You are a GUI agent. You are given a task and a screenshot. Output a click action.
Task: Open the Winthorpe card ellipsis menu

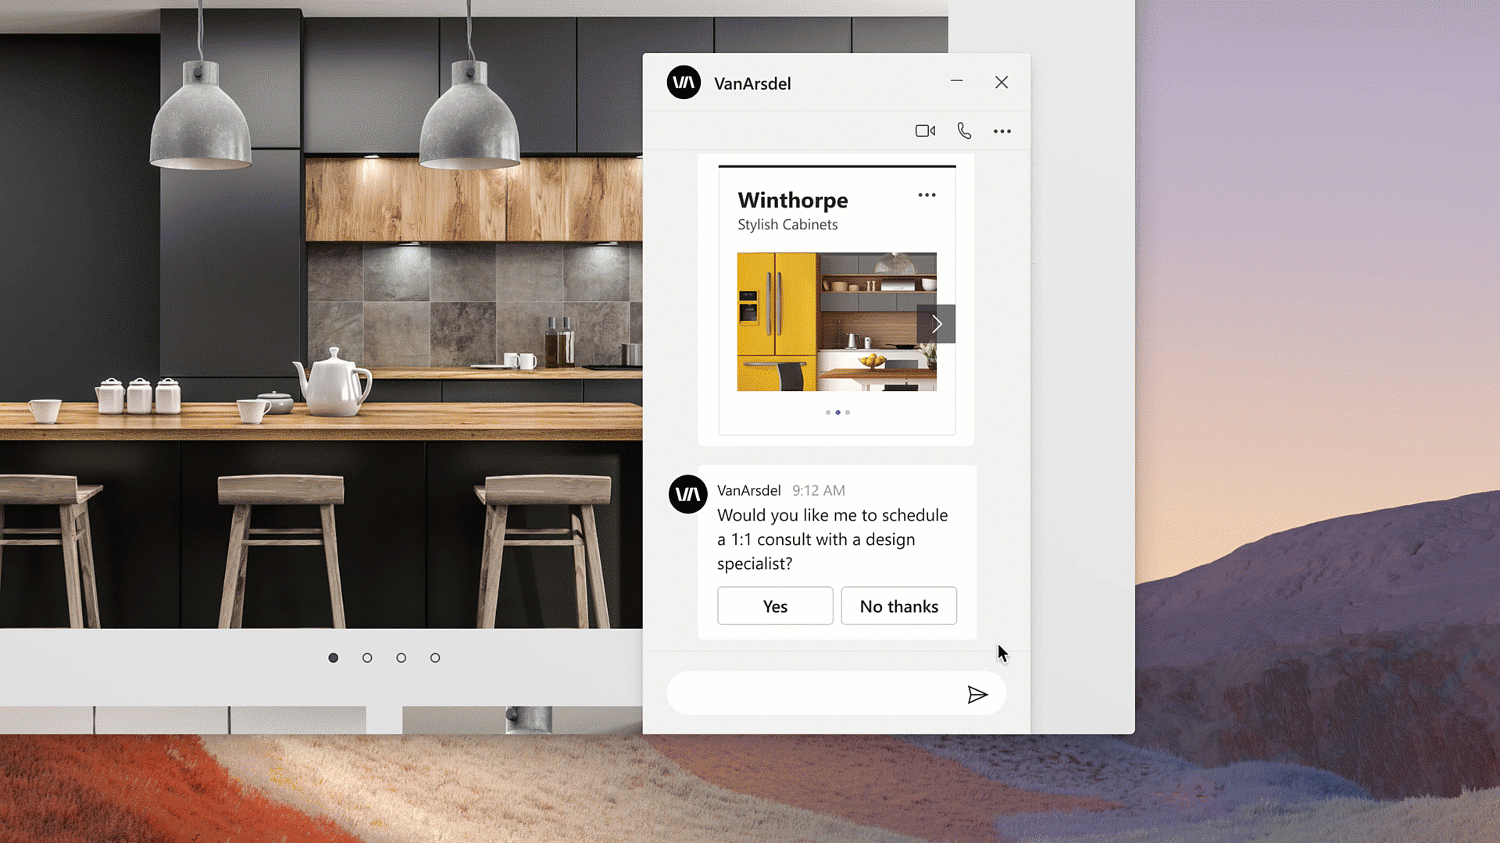(927, 195)
